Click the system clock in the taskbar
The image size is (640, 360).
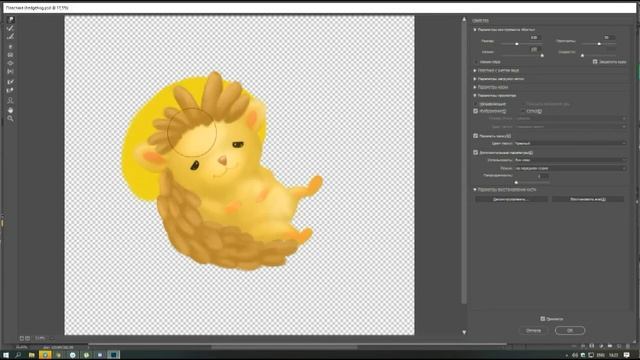tap(613, 356)
